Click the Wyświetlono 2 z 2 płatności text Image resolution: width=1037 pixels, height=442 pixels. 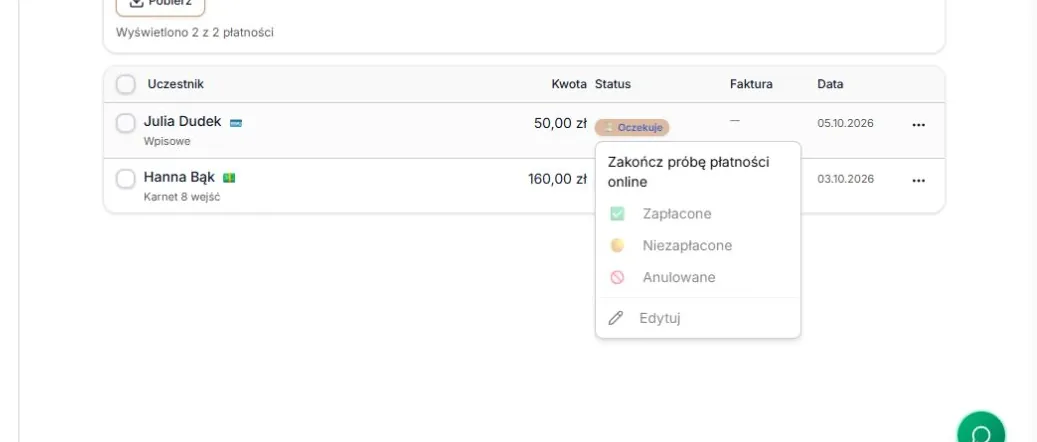point(194,32)
